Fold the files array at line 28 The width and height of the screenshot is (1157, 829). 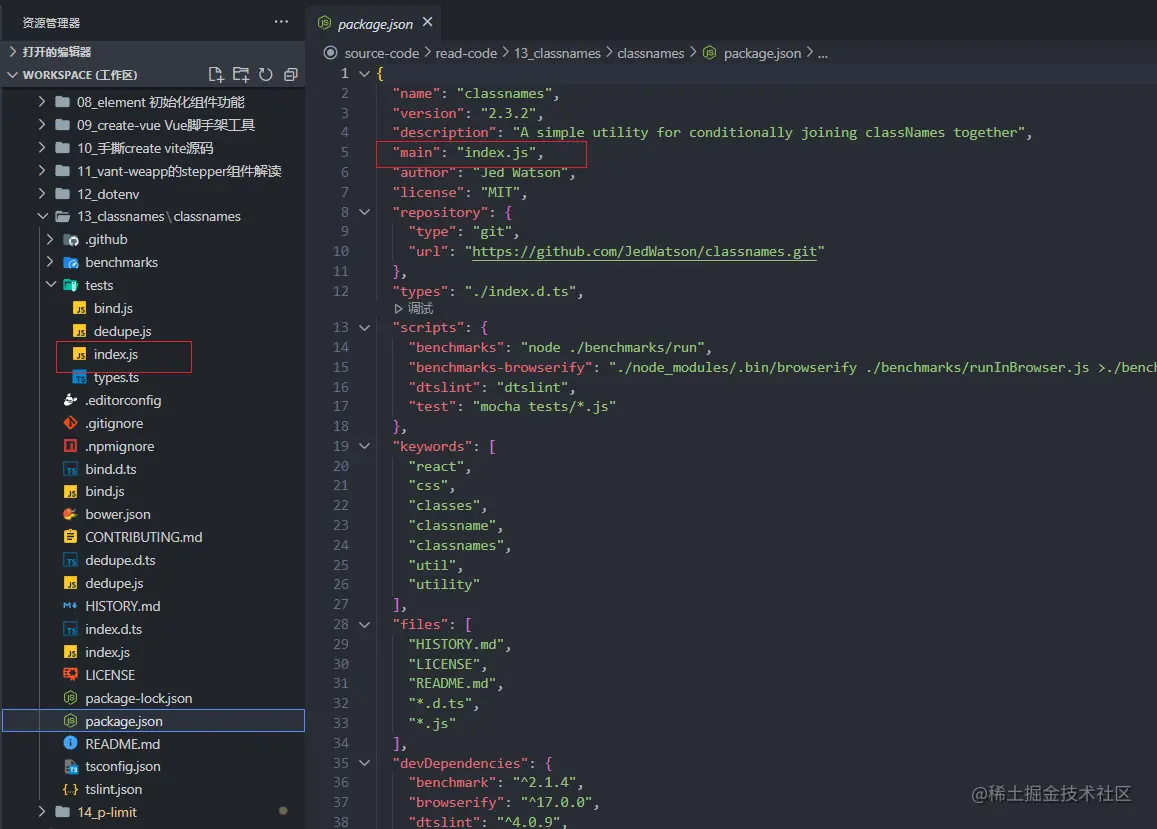pyautogui.click(x=365, y=625)
